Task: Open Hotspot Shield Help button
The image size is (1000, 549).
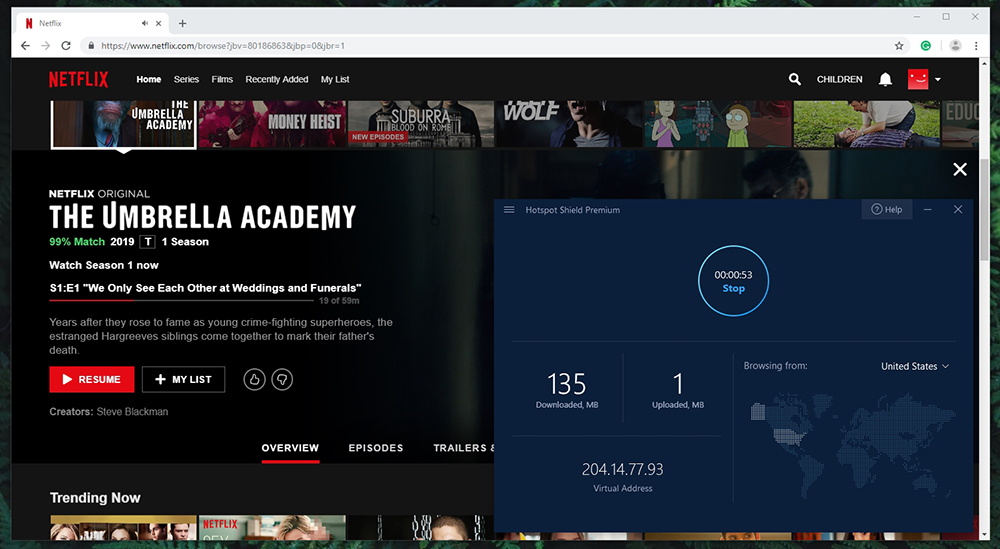Action: [x=886, y=209]
